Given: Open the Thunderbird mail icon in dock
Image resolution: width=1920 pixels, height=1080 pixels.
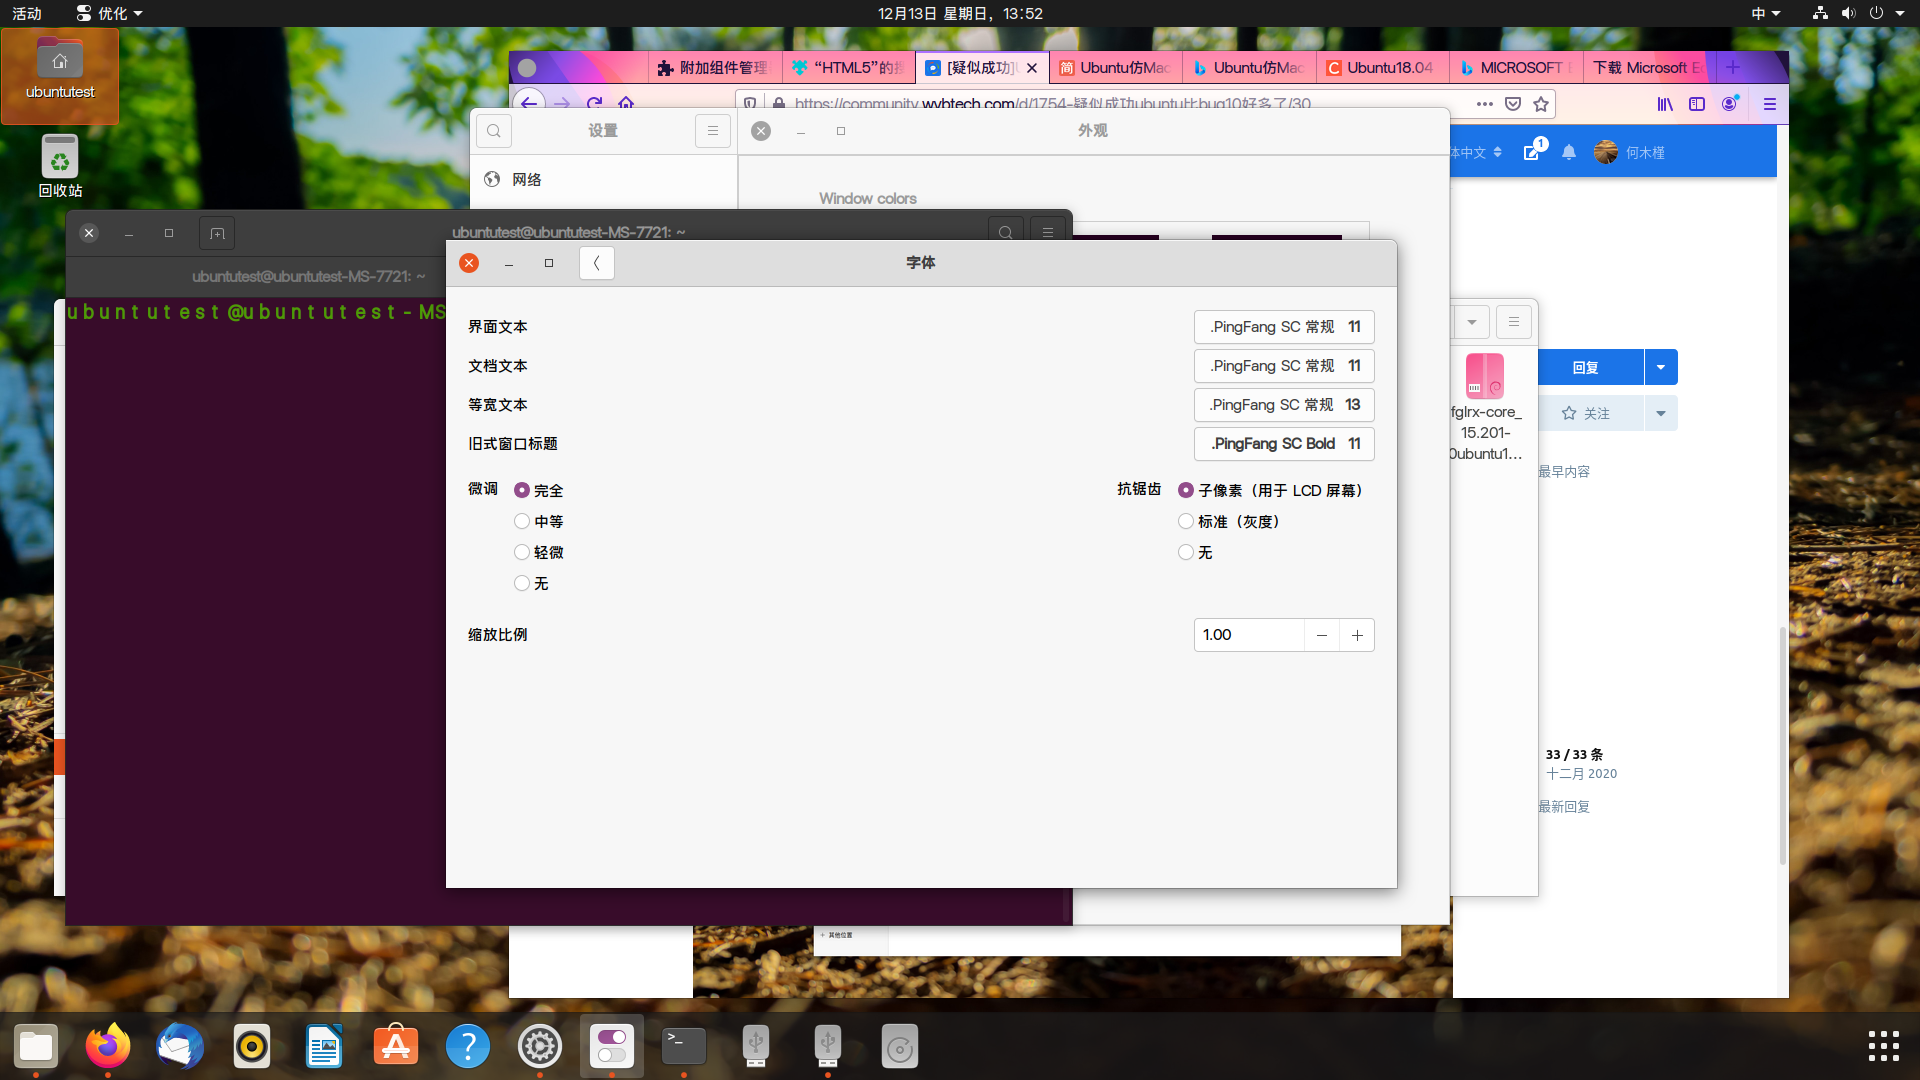Looking at the screenshot, I should coord(180,1046).
